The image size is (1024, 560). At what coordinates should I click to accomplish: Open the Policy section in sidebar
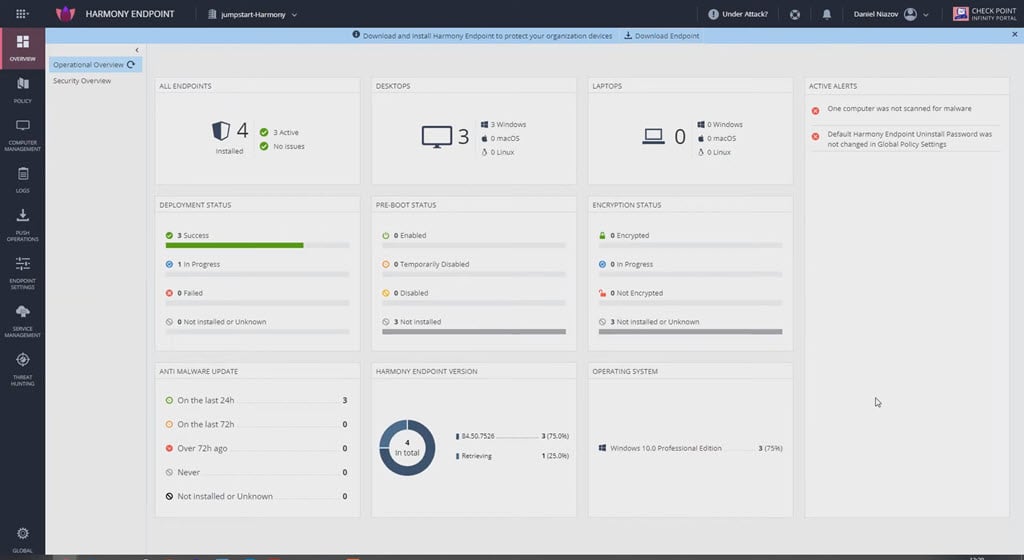(x=22, y=89)
